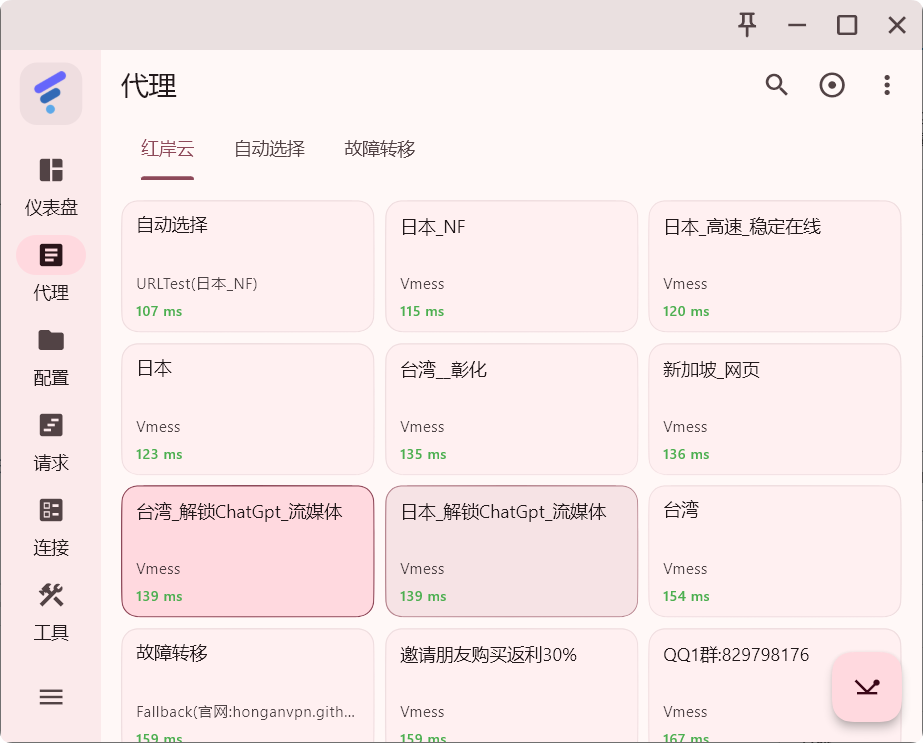
Task: Select the 新加坡_网页 proxy node
Action: [775, 409]
